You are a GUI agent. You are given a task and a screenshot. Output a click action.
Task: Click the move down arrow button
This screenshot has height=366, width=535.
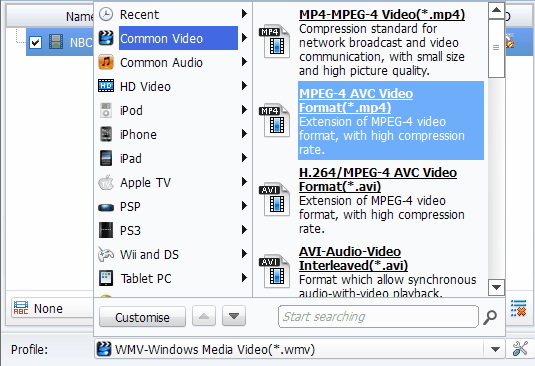pos(234,316)
